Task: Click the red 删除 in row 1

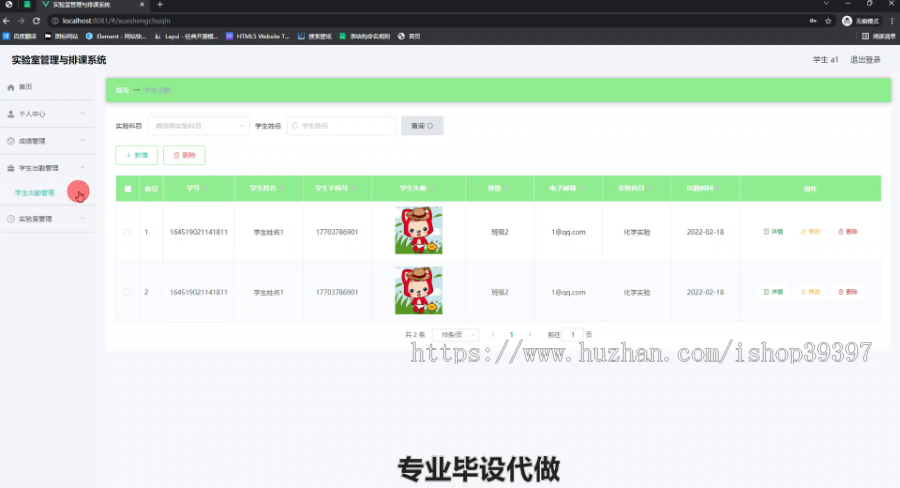Action: coord(848,231)
